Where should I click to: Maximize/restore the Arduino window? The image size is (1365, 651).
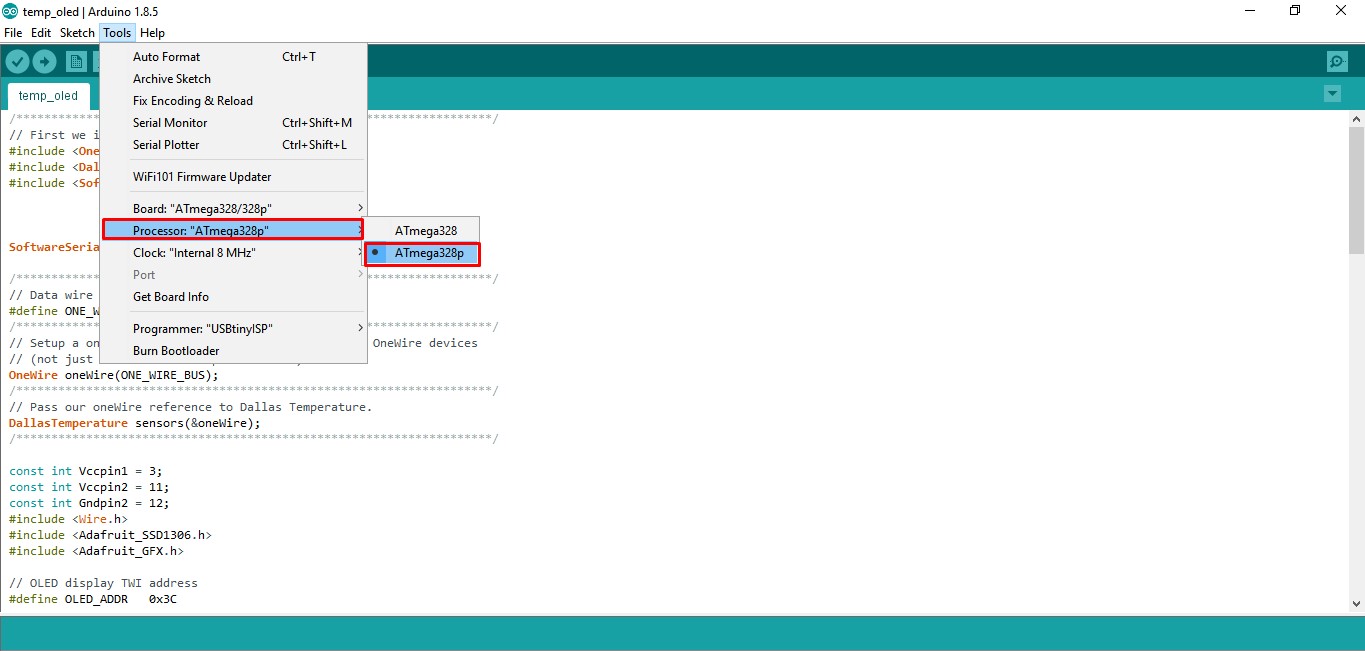[1295, 11]
